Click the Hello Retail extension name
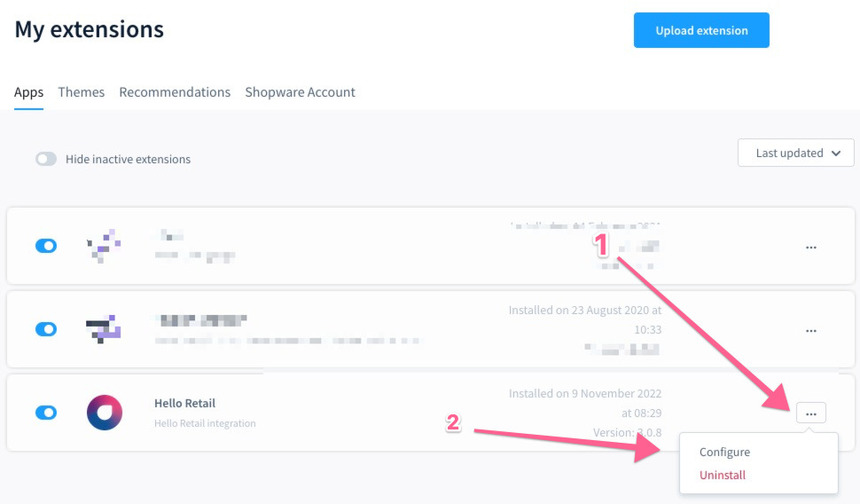 pyautogui.click(x=185, y=403)
